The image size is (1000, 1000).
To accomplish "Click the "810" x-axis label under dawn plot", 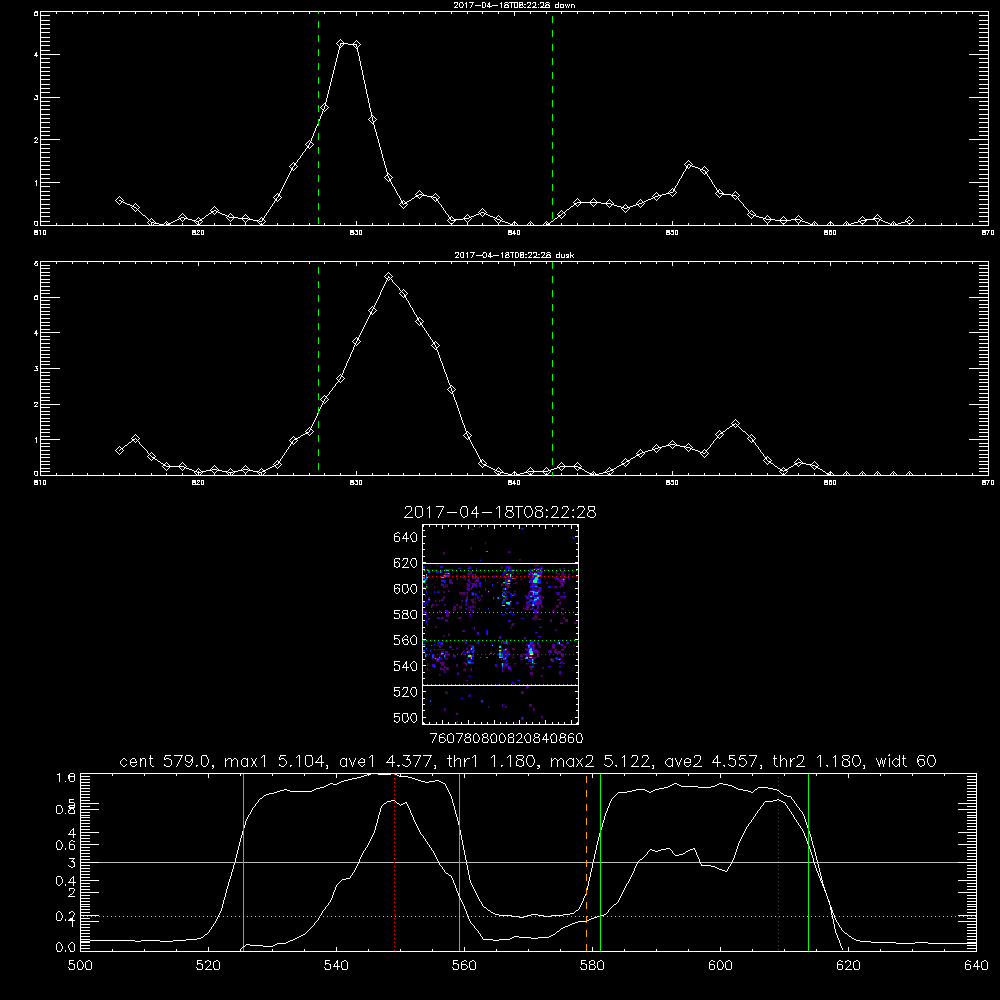I will tap(40, 233).
